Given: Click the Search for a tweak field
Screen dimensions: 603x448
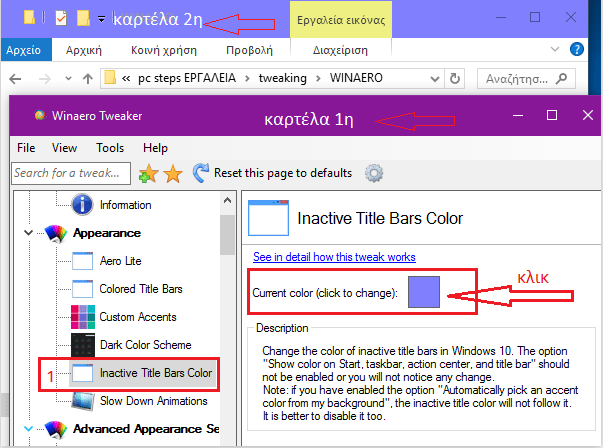Looking at the screenshot, I should tap(71, 173).
